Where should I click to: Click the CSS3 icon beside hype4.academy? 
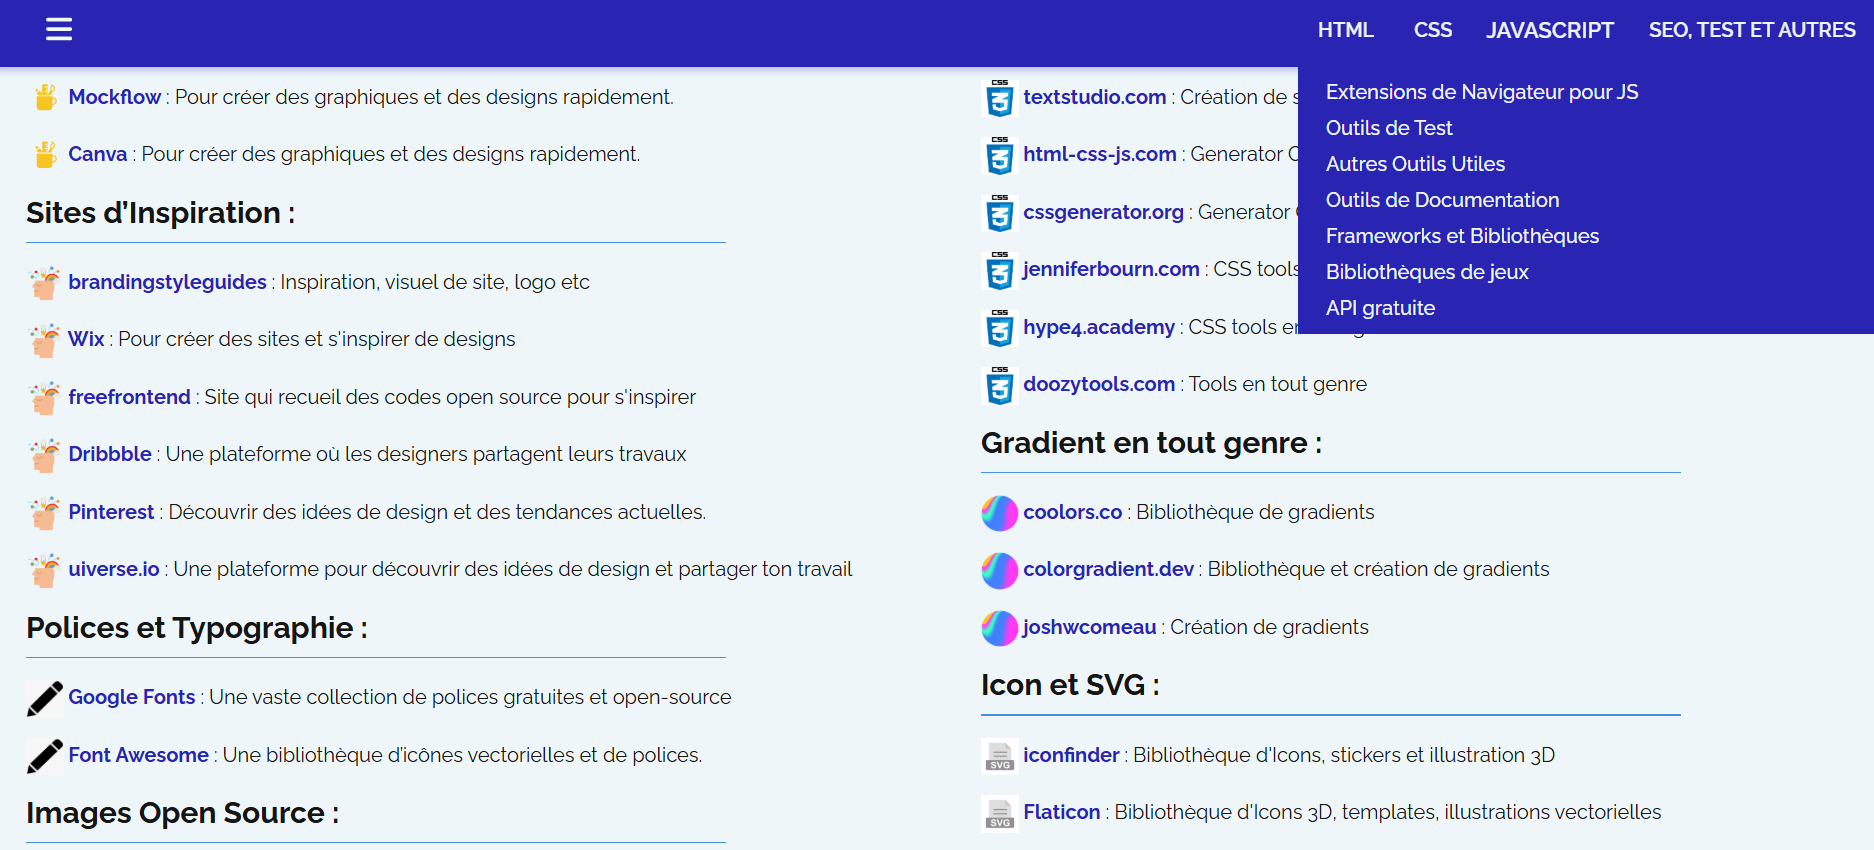(1000, 328)
